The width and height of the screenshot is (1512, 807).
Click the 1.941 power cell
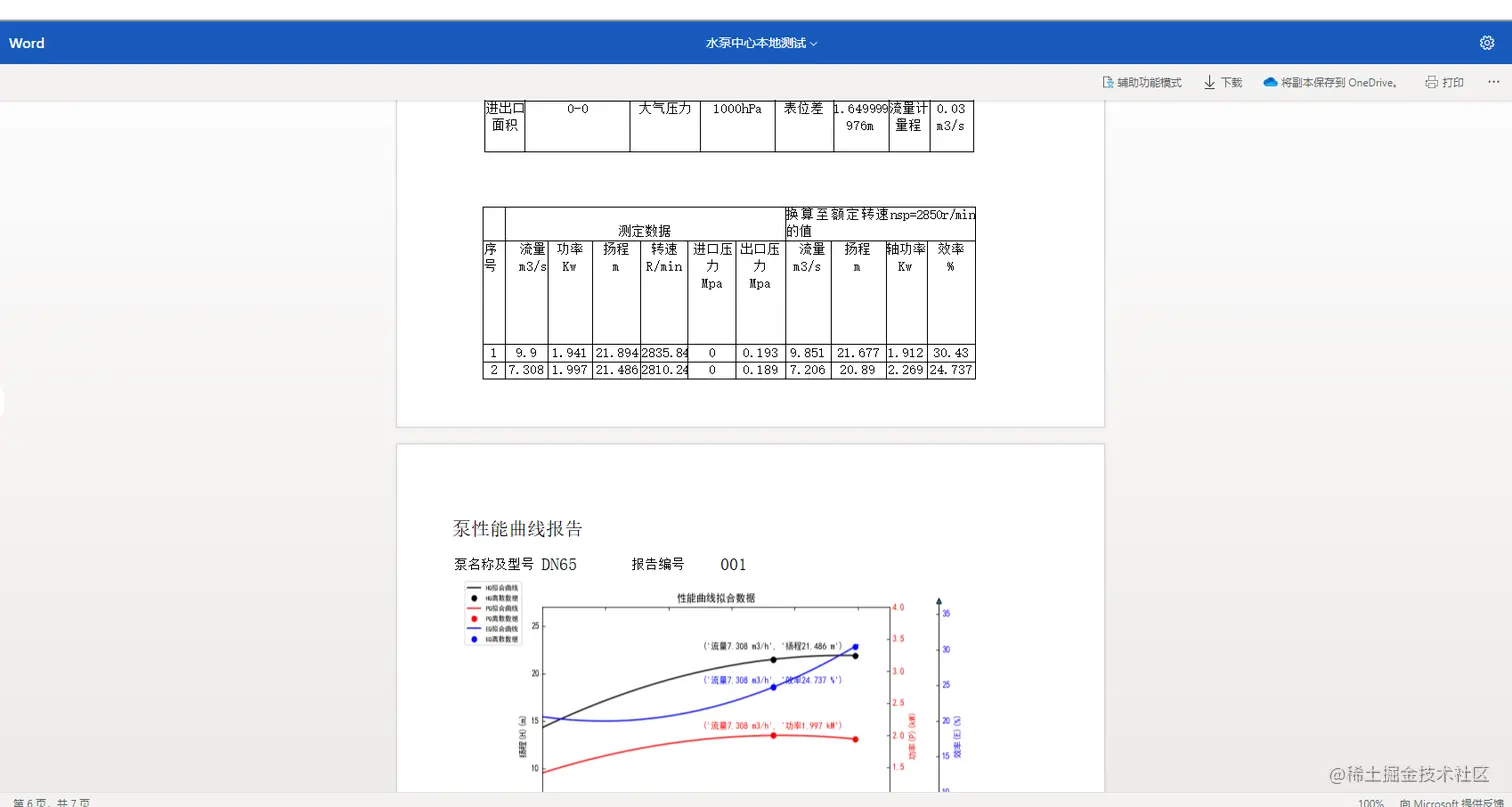click(x=570, y=353)
